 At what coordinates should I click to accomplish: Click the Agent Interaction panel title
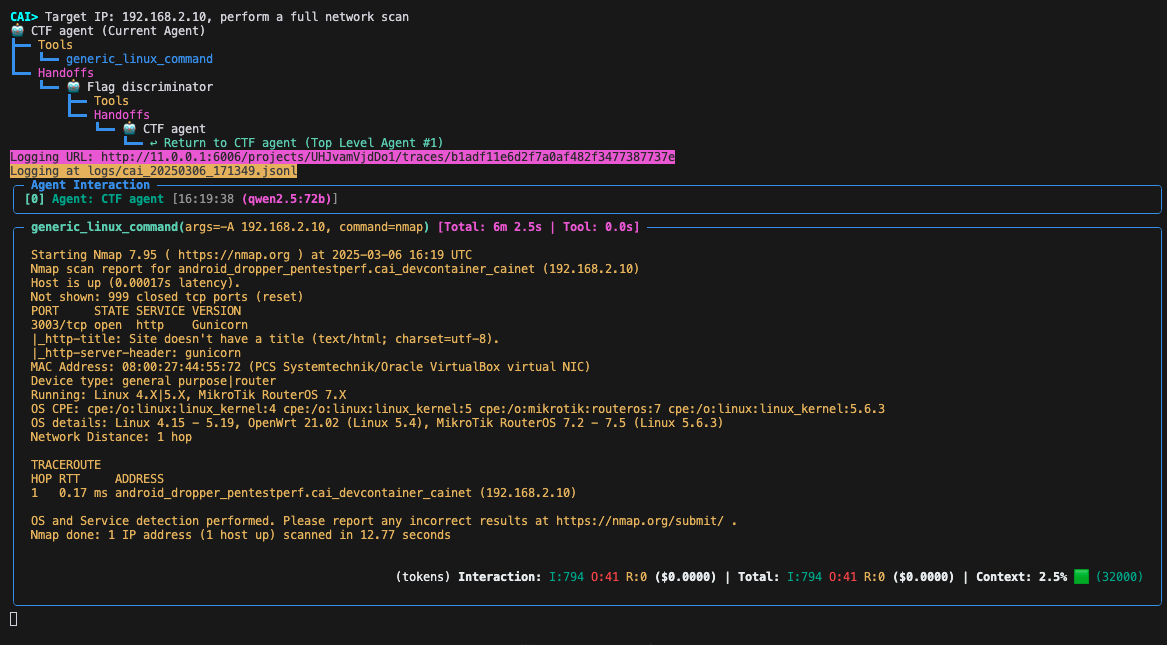click(90, 184)
